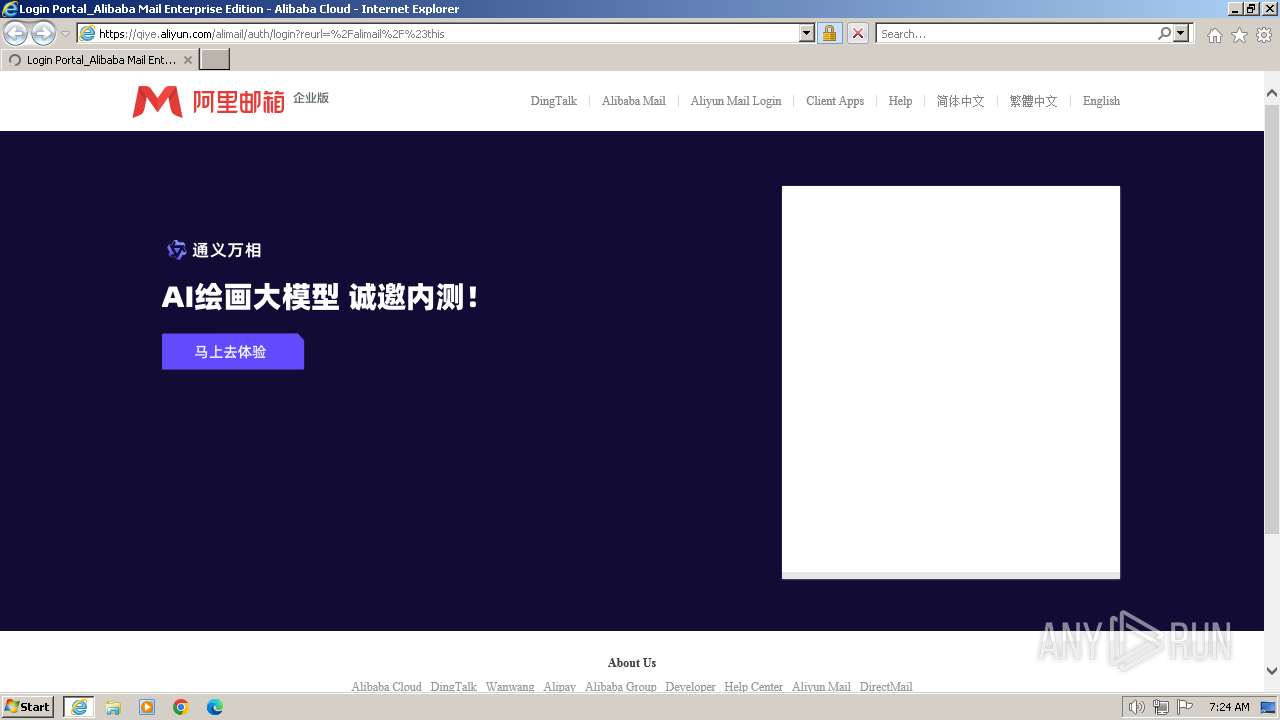The image size is (1280, 720).
Task: Click the 通义万相 logo icon
Action: tap(176, 250)
